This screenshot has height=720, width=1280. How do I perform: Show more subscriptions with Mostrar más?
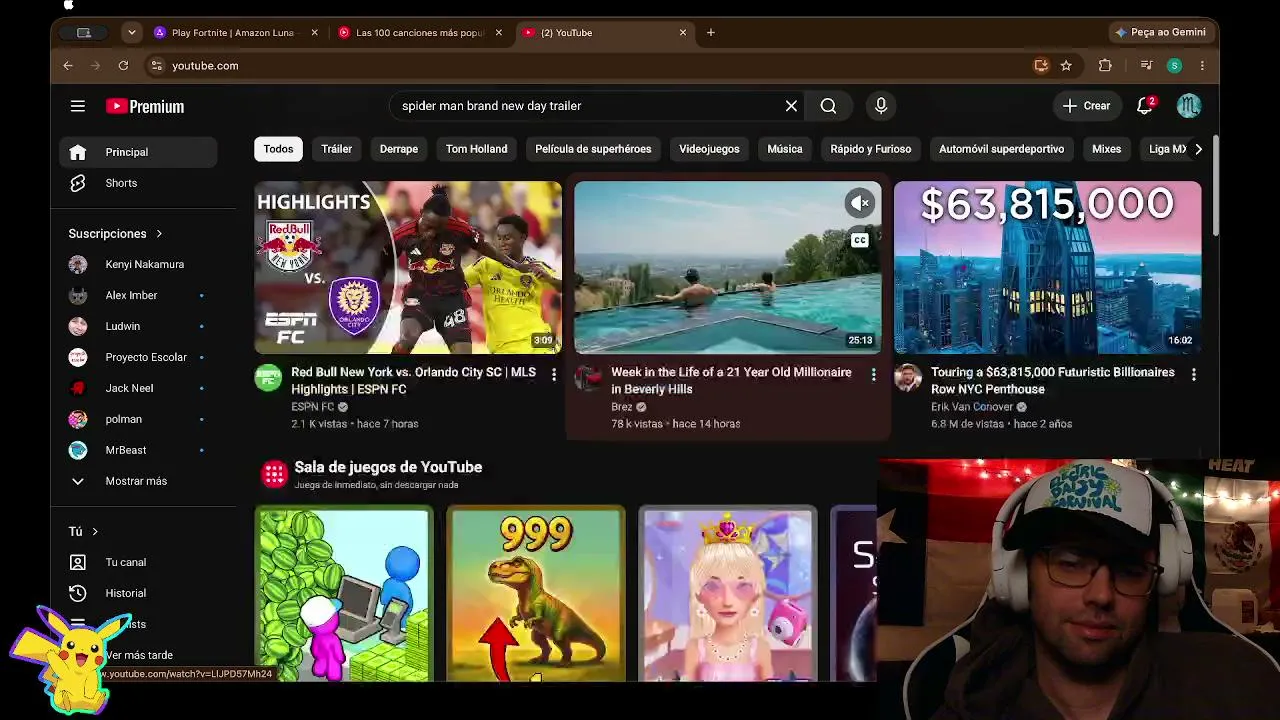138,481
